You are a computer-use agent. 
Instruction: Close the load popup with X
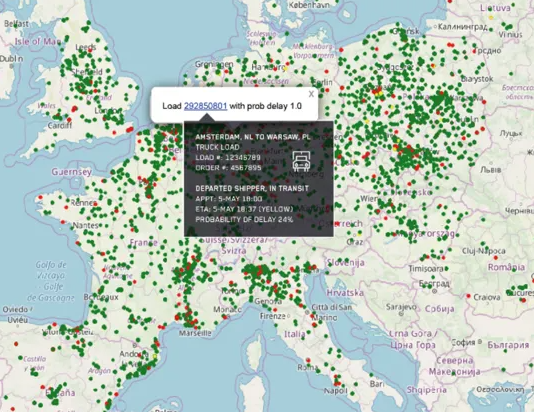311,94
